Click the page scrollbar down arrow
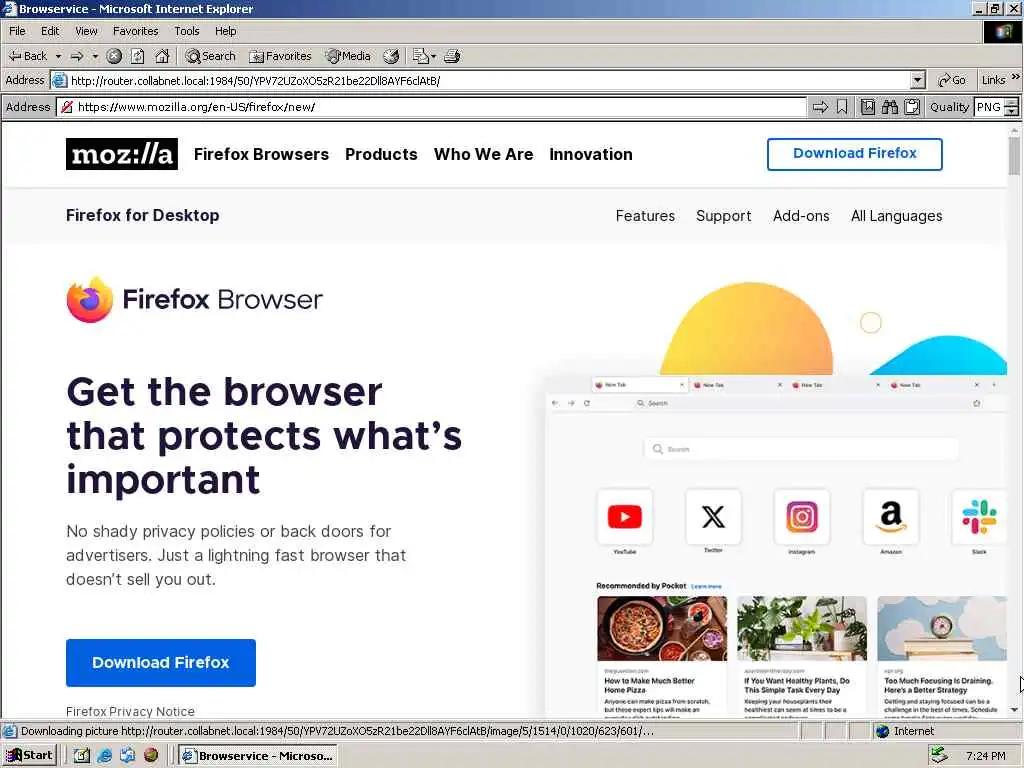 coord(1014,709)
